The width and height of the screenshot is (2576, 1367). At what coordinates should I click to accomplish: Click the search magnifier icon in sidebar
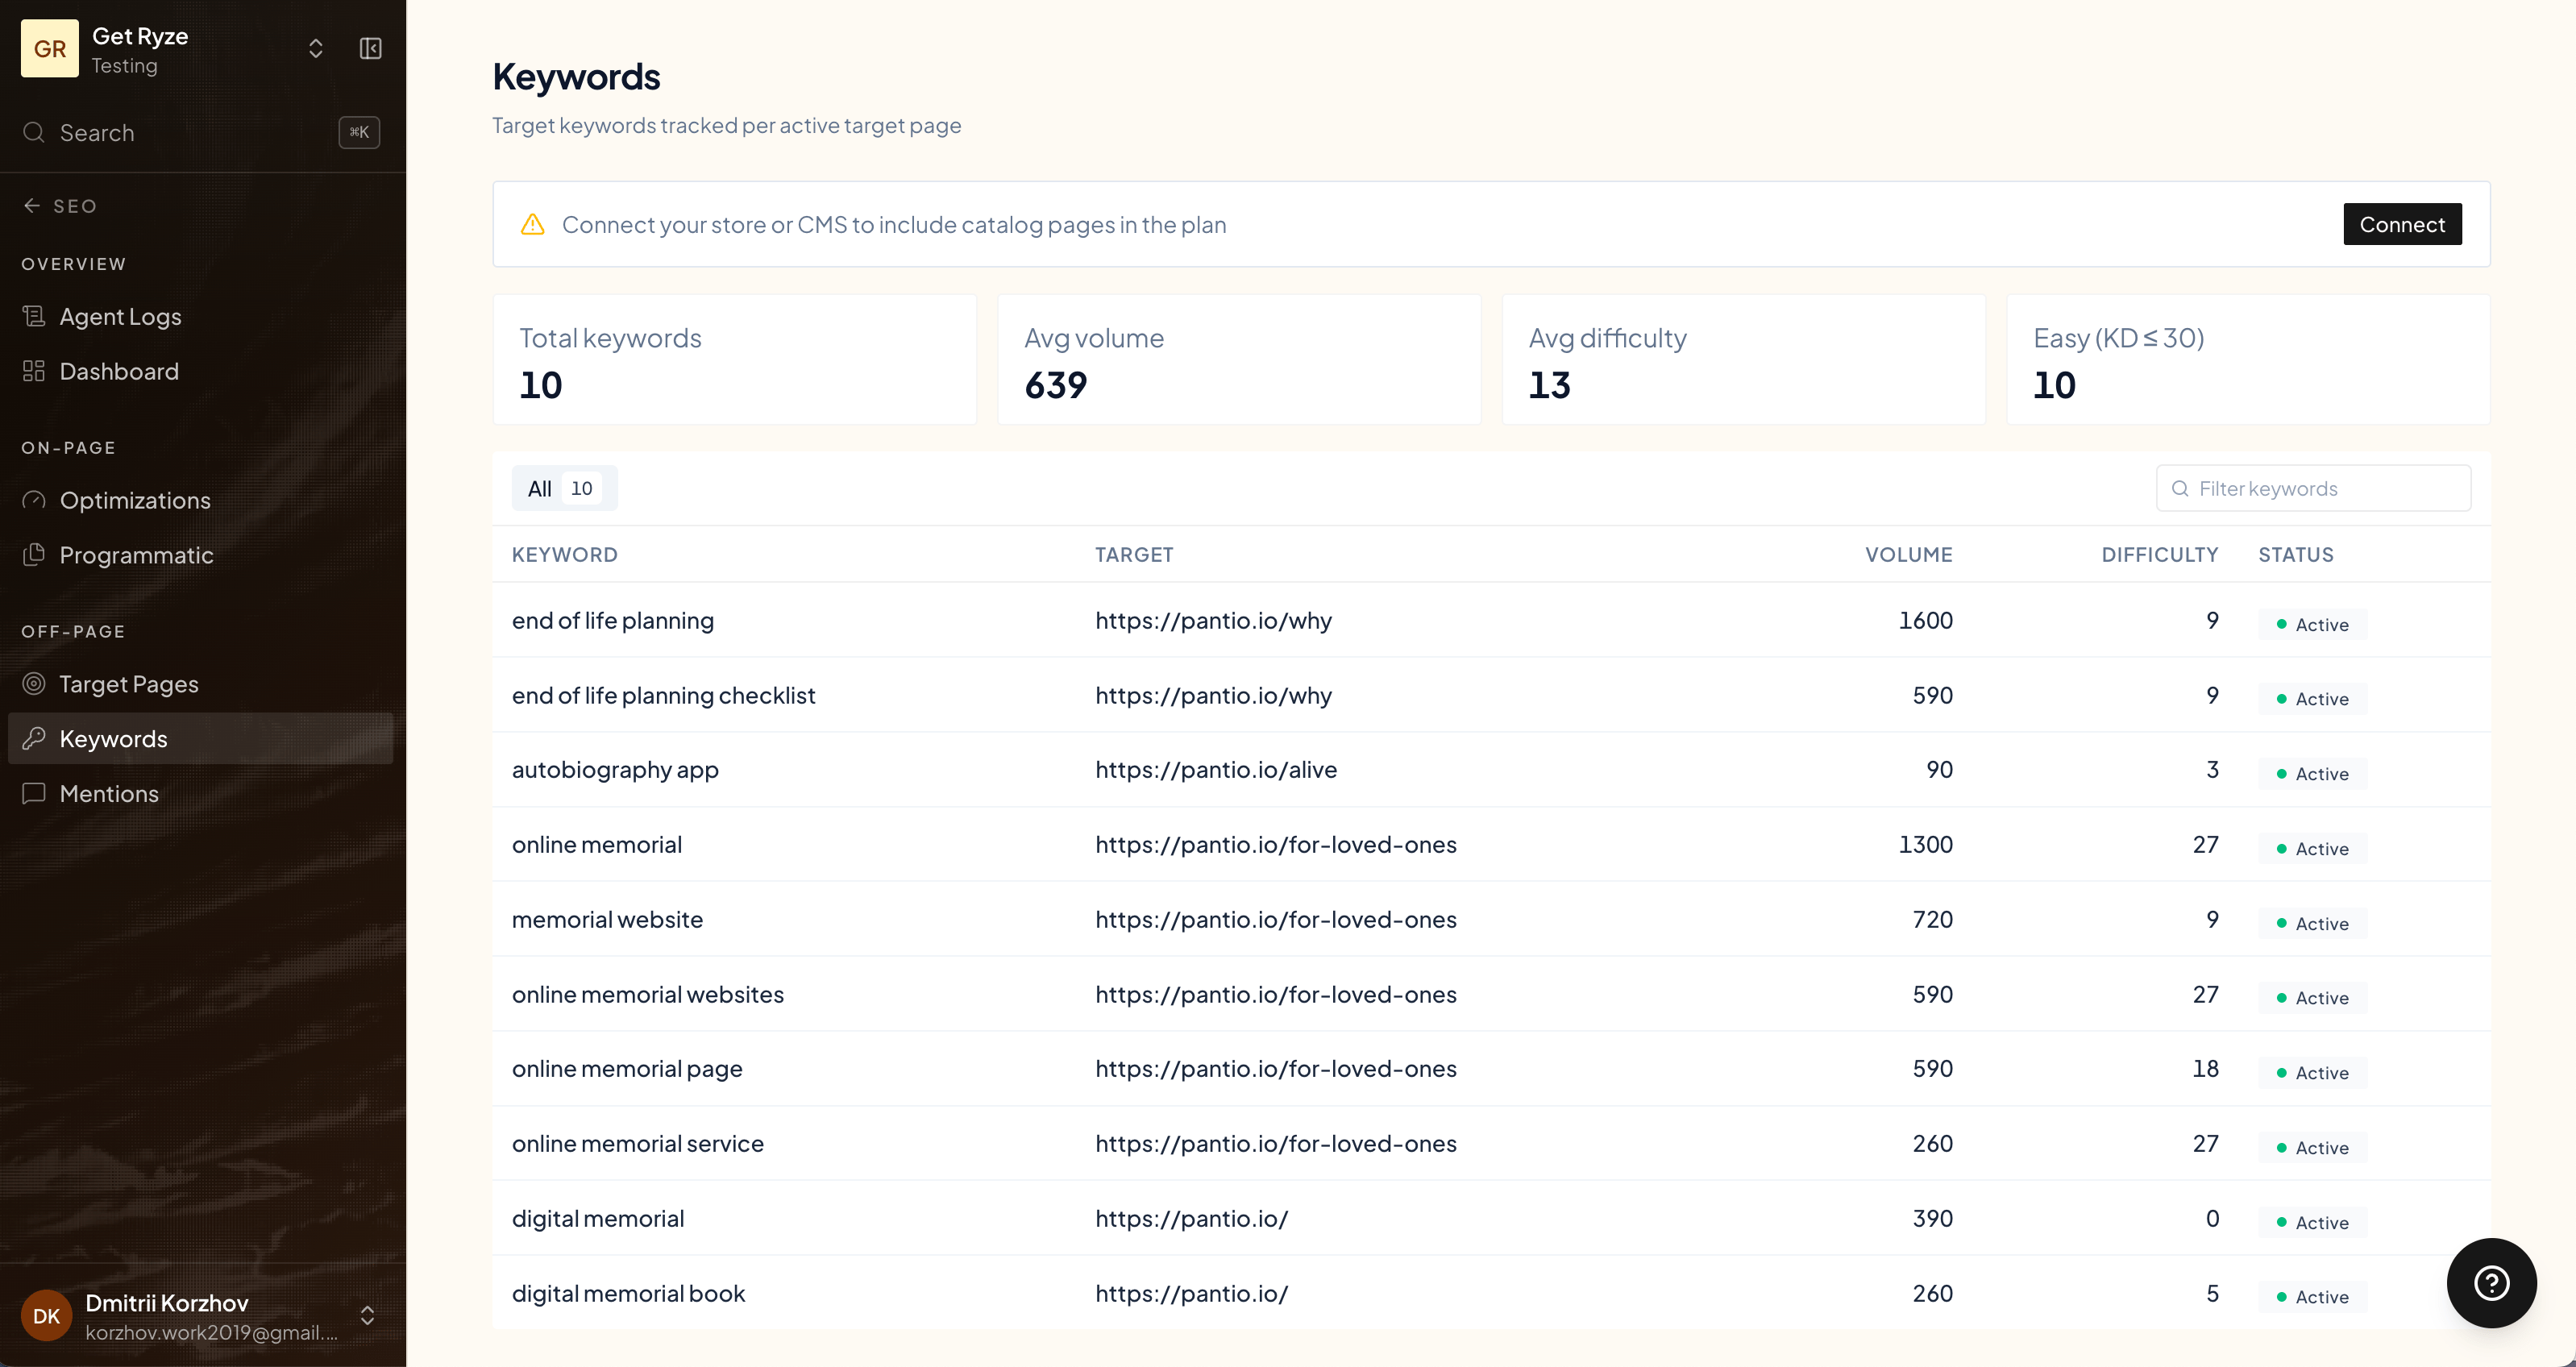[x=34, y=132]
